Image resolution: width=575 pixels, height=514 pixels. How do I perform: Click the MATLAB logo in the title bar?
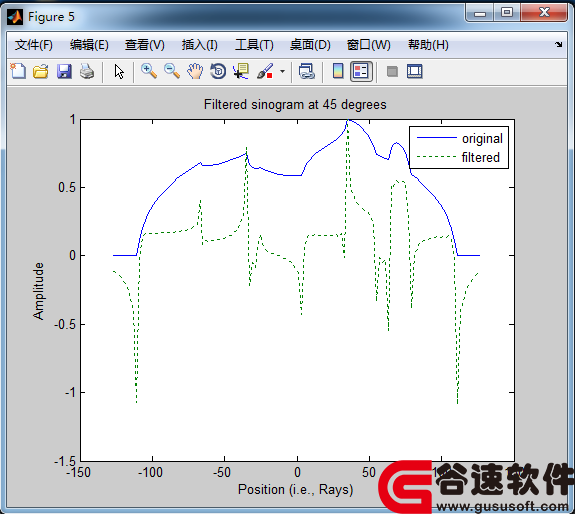[15, 17]
